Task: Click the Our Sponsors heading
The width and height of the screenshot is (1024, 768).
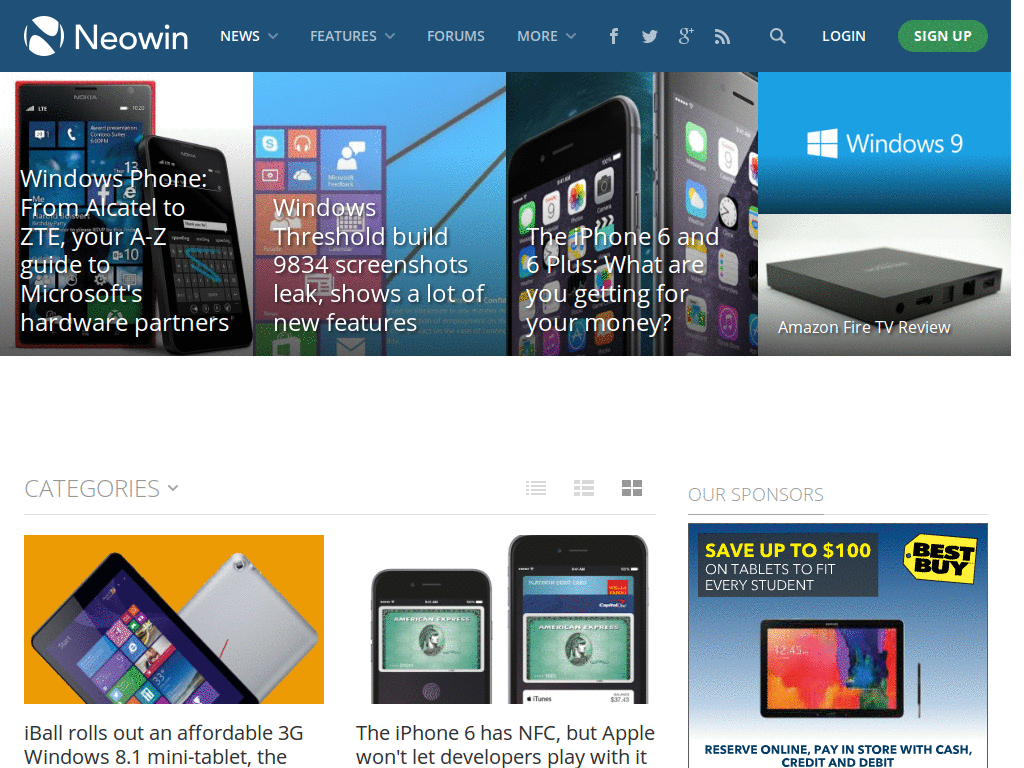Action: (x=756, y=494)
